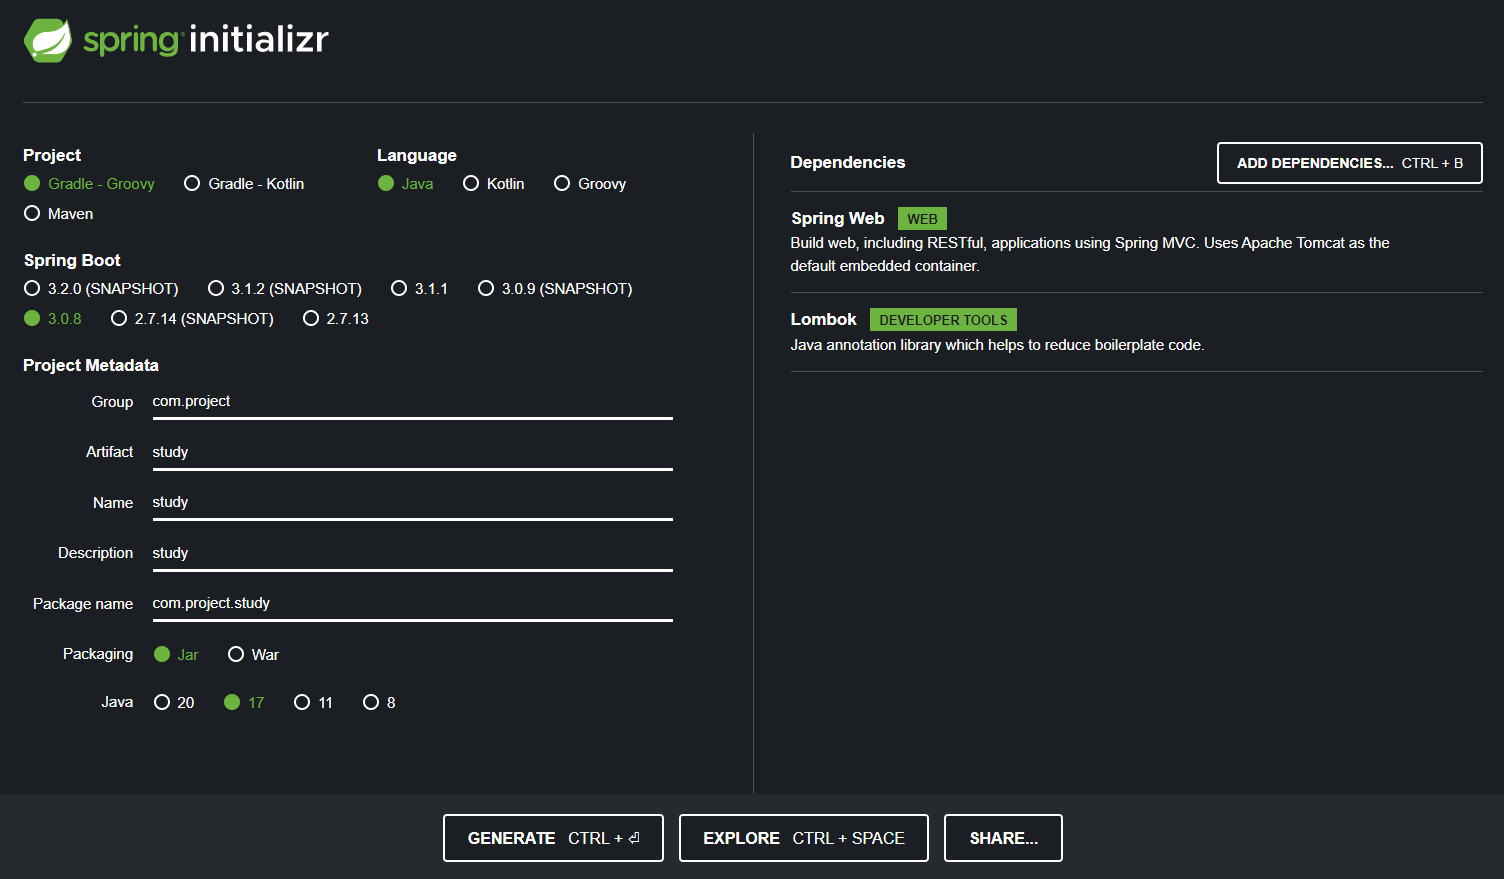Click the Language section heading
Viewport: 1504px width, 879px height.
417,155
